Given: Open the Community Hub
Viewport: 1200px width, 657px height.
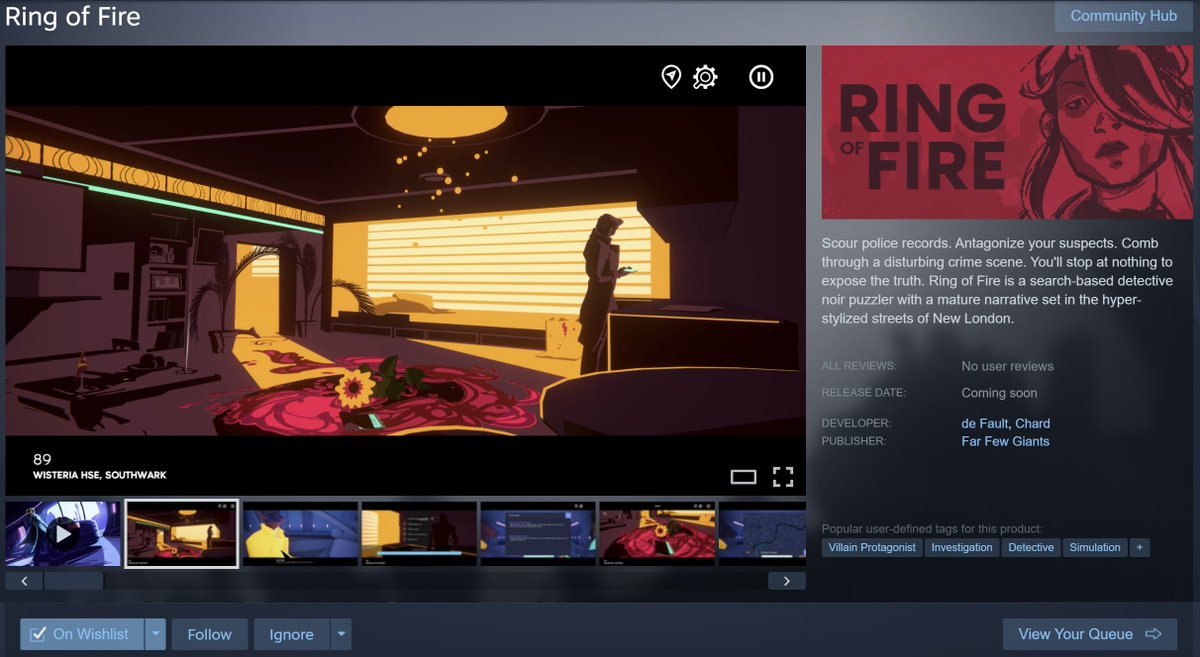Looking at the screenshot, I should (1123, 16).
